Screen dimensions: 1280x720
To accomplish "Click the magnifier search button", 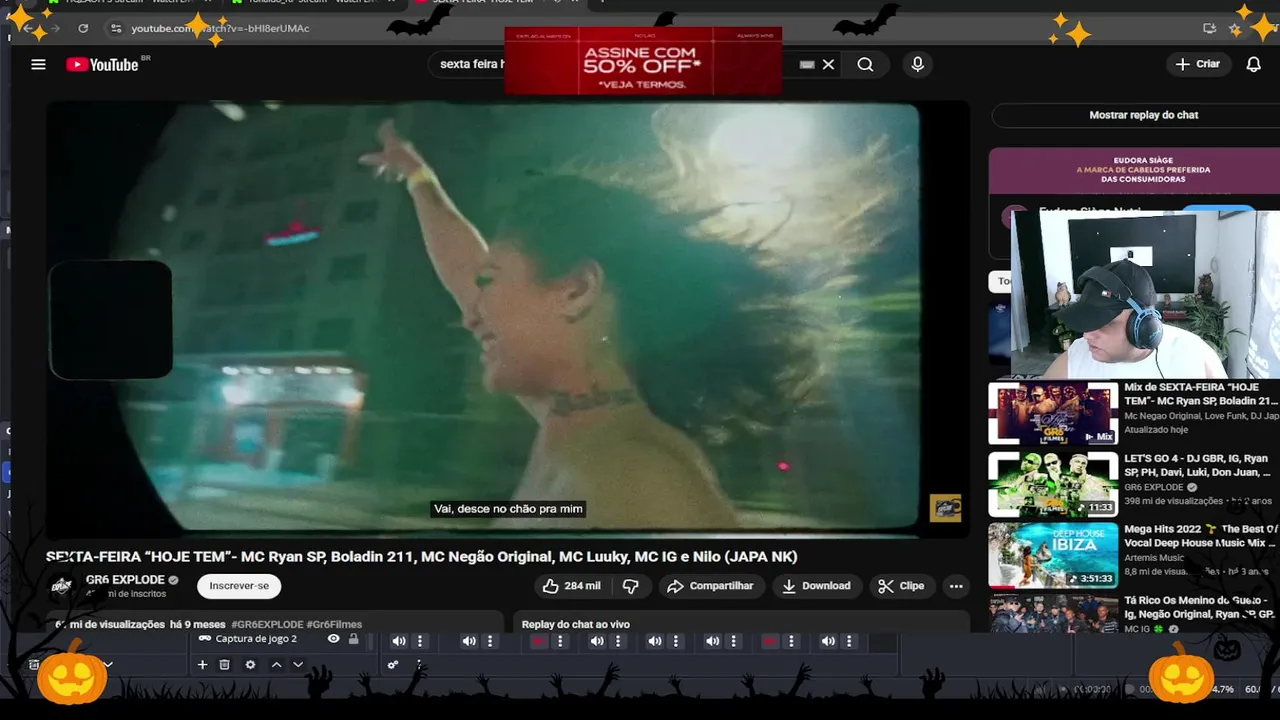I will [x=865, y=64].
